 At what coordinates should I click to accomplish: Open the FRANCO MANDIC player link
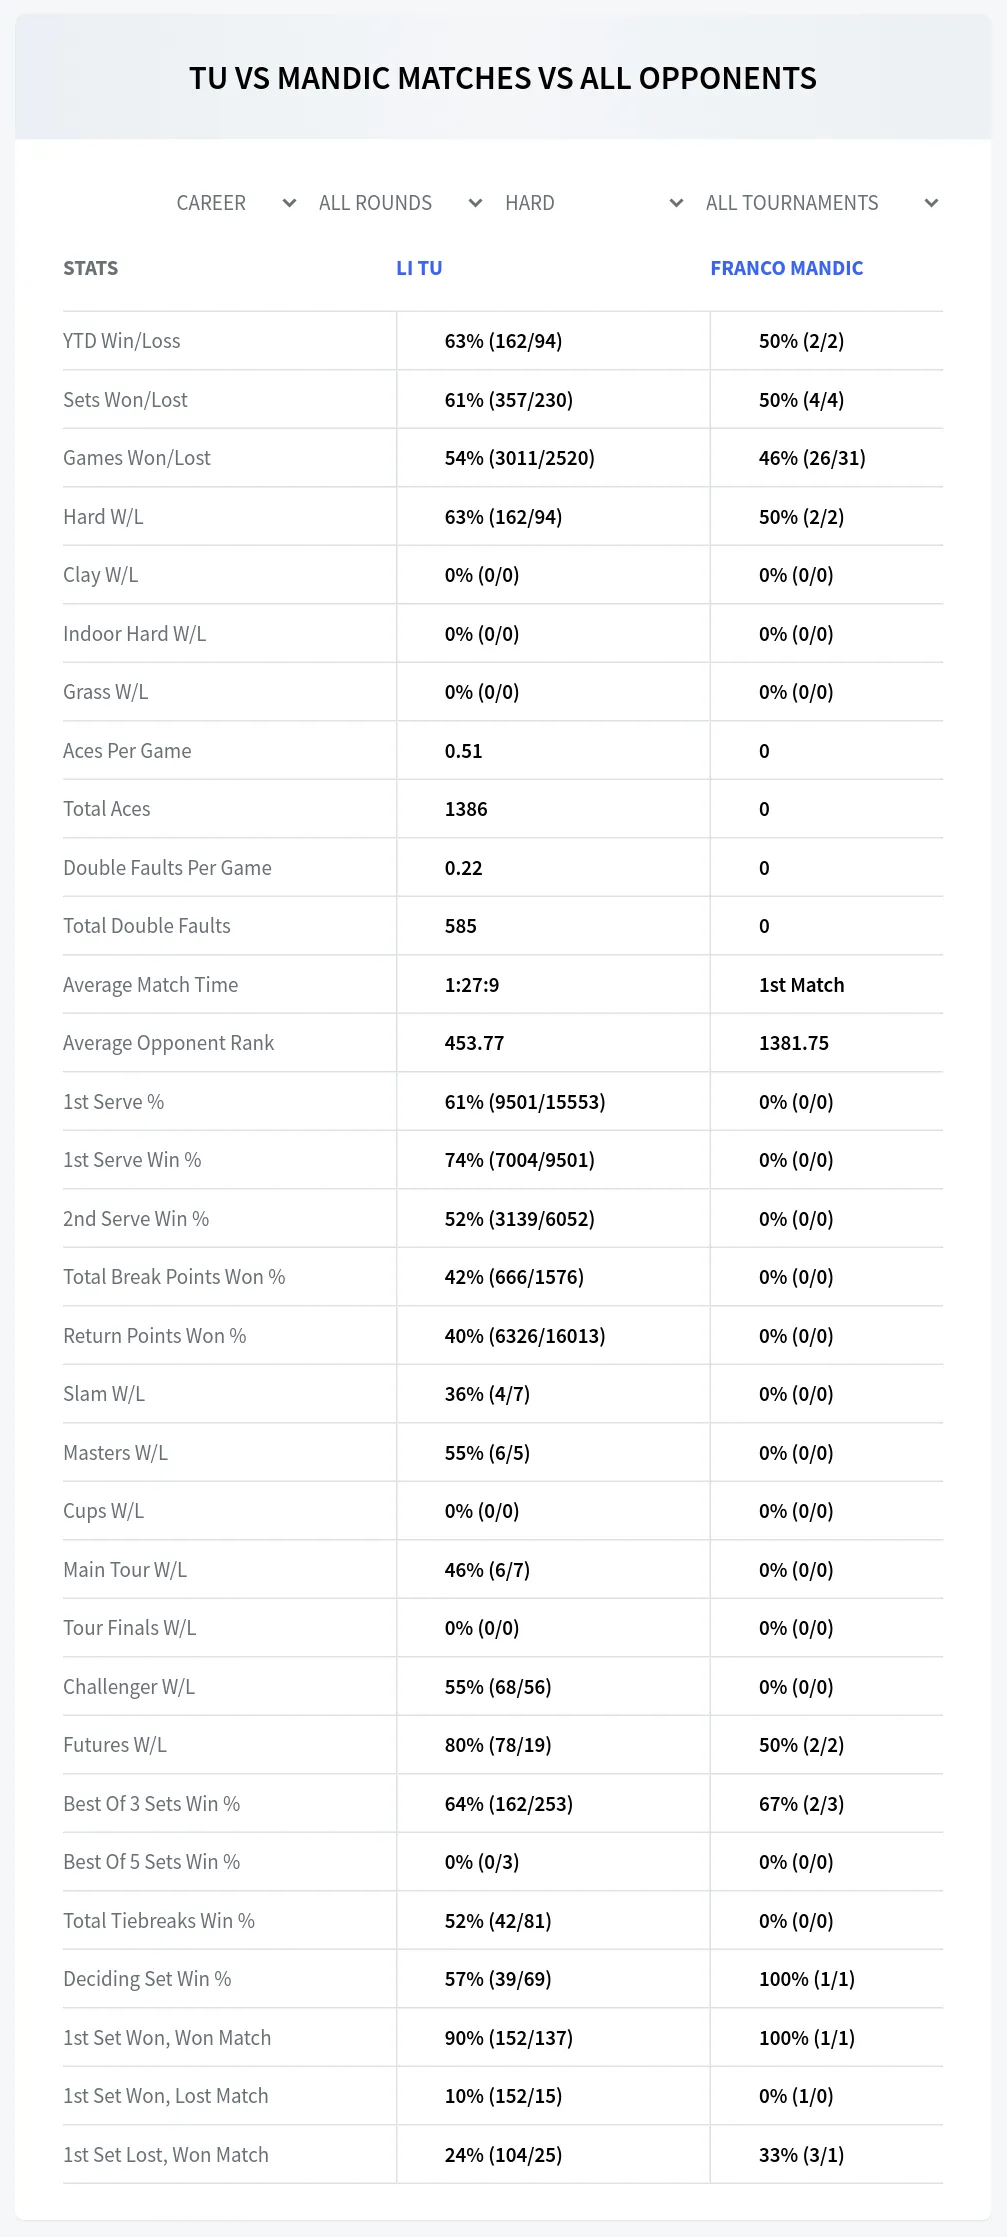point(787,268)
